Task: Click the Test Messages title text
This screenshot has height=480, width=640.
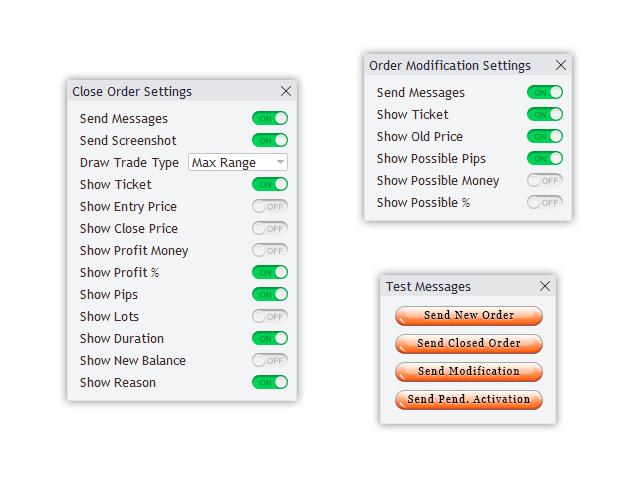Action: pyautogui.click(x=429, y=287)
